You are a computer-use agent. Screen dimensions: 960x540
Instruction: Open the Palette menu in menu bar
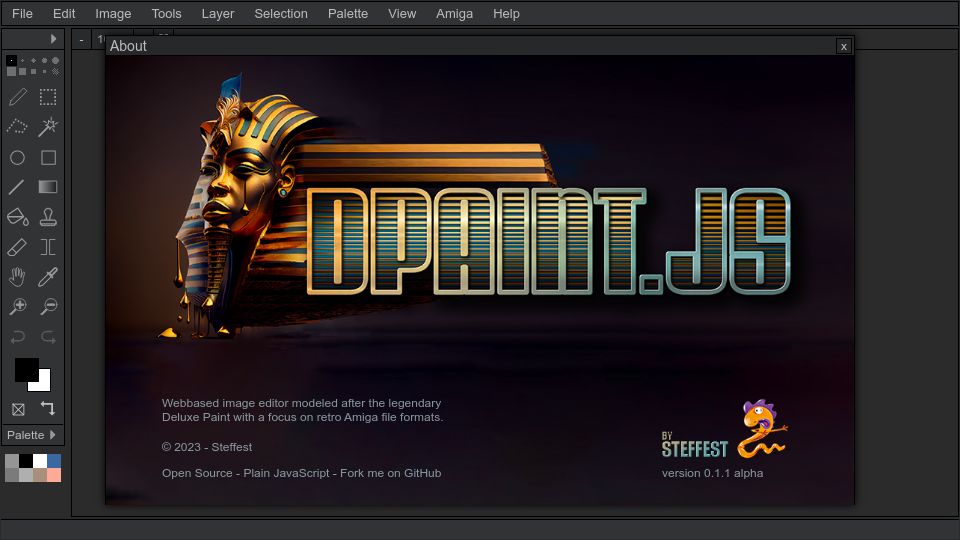pos(348,13)
